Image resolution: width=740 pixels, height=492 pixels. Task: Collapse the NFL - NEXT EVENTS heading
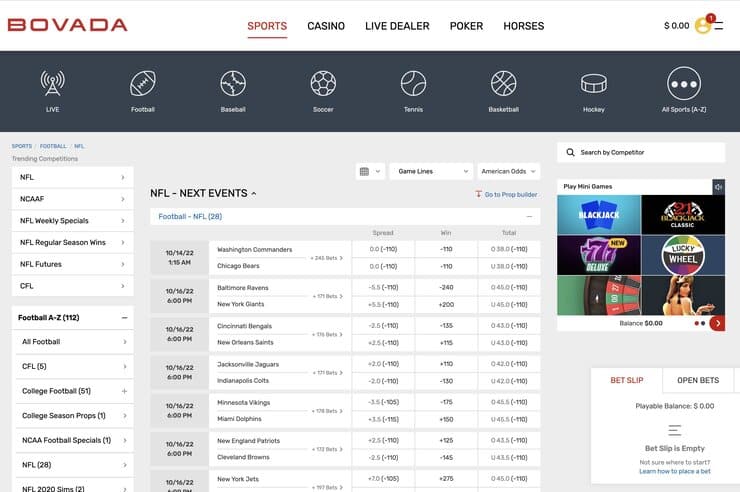tap(203, 193)
